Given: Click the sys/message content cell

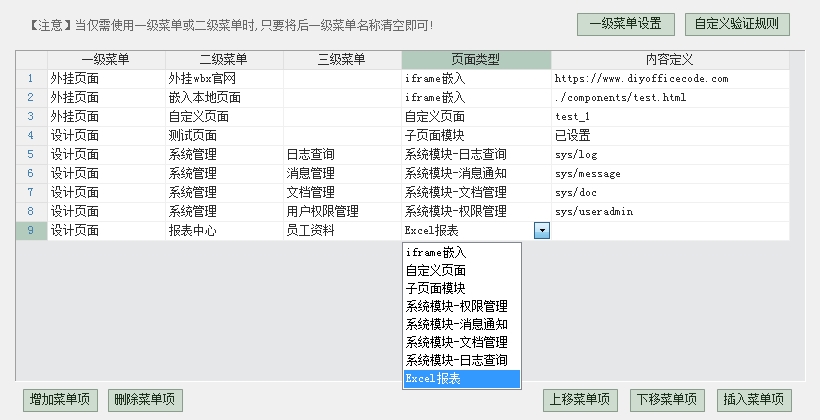Looking at the screenshot, I should pyautogui.click(x=670, y=174).
